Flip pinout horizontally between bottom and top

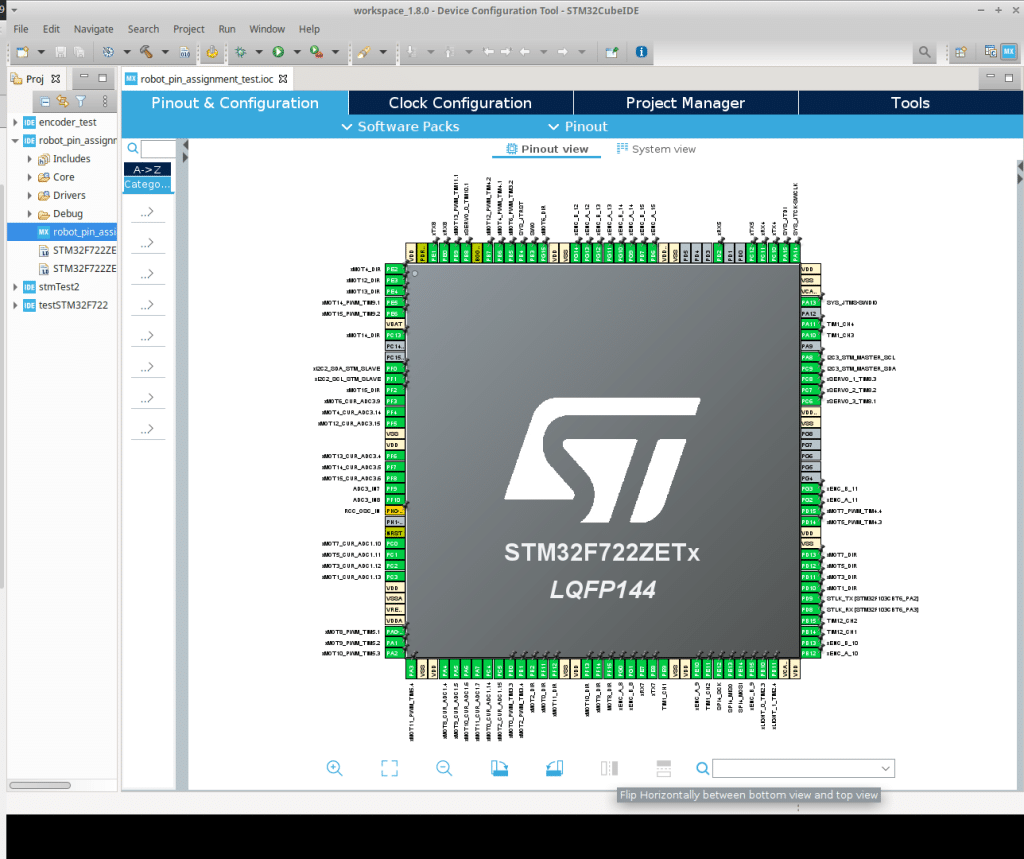609,768
